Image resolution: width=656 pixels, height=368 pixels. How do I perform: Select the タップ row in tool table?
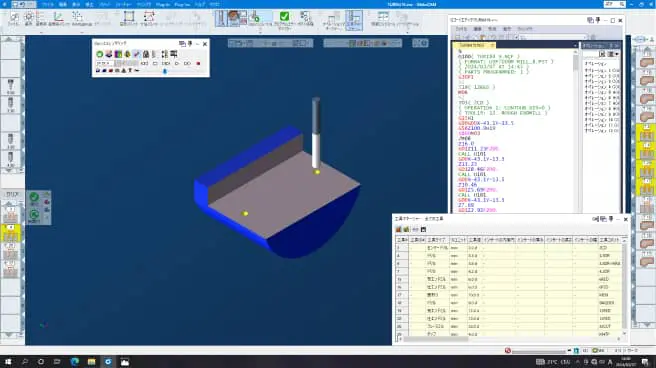(509, 334)
